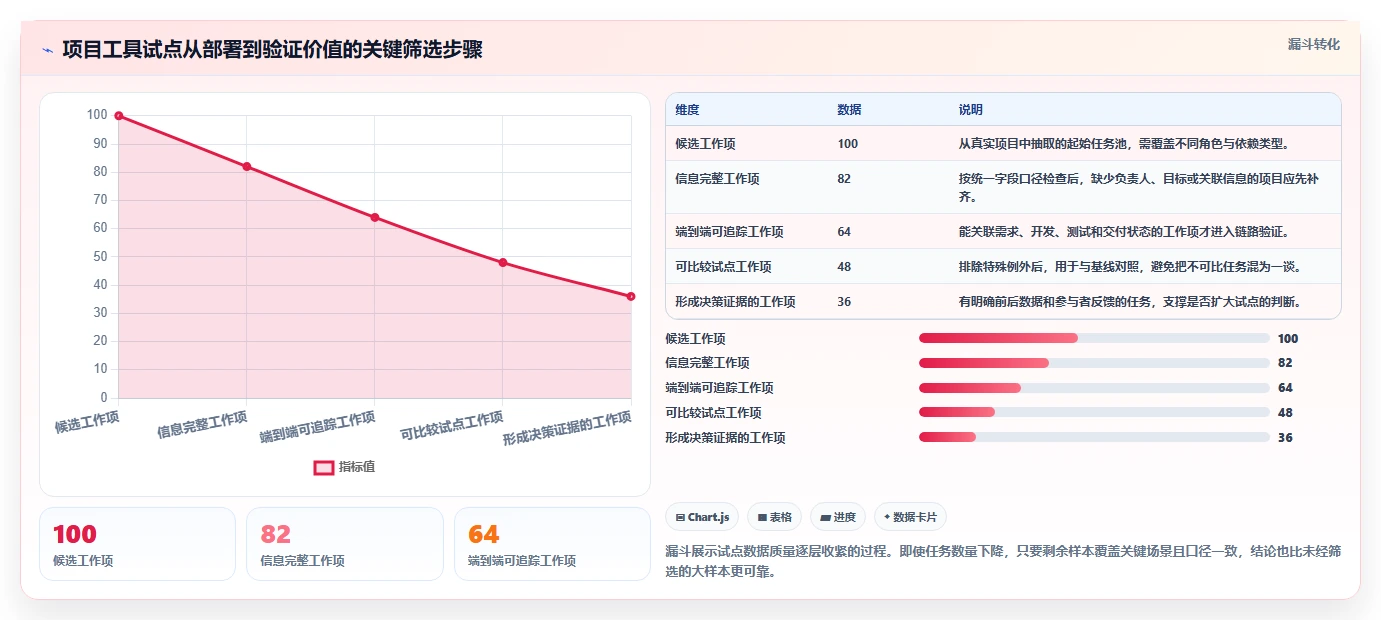
Task: Click table value 48 in 数据 column
Action: pos(844,267)
